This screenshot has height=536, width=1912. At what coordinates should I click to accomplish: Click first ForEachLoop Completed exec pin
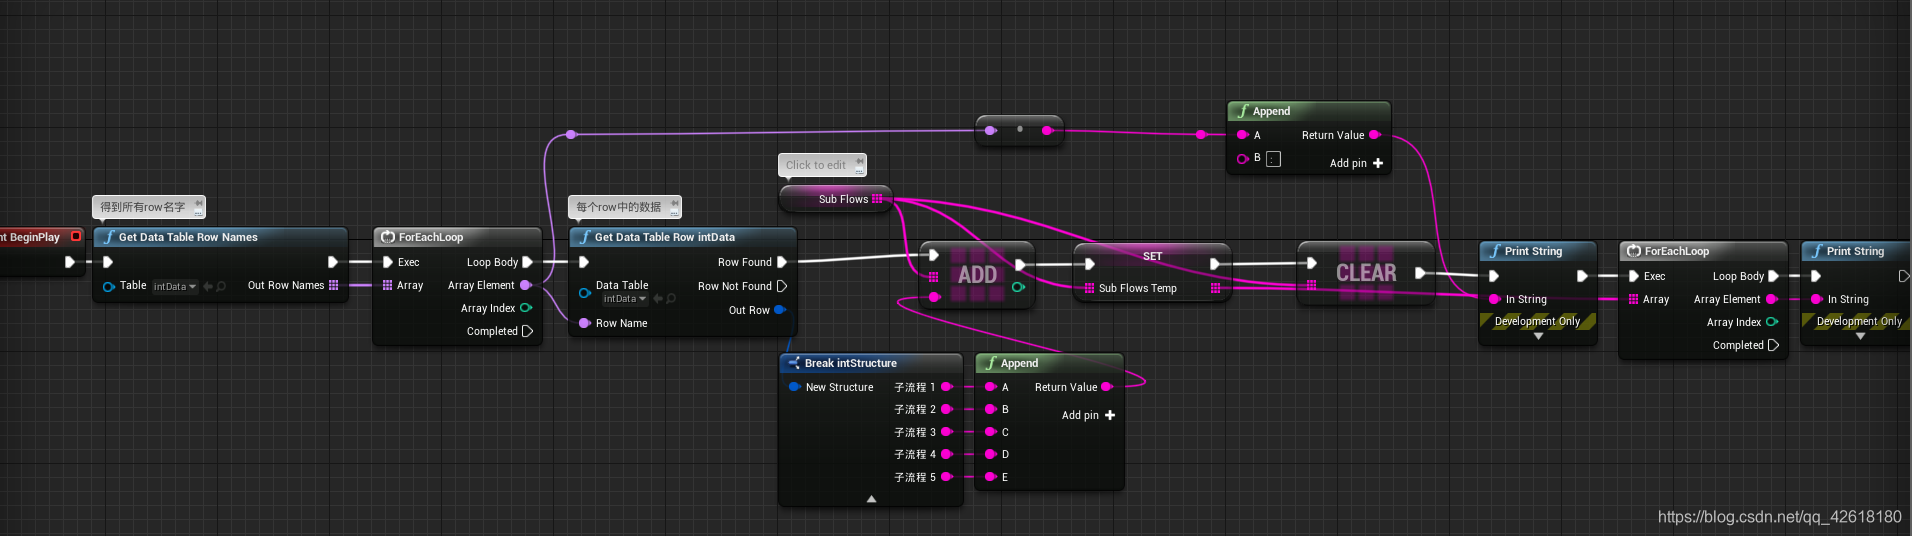(x=528, y=331)
